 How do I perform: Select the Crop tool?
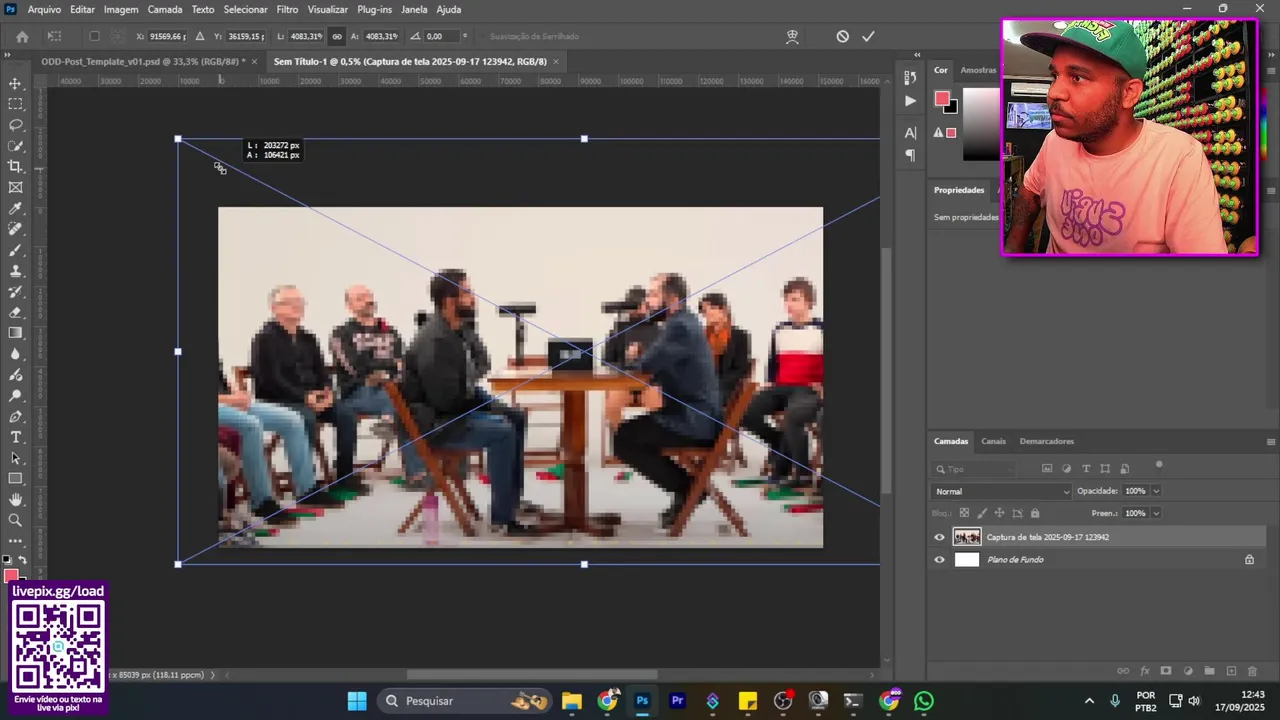click(x=15, y=167)
